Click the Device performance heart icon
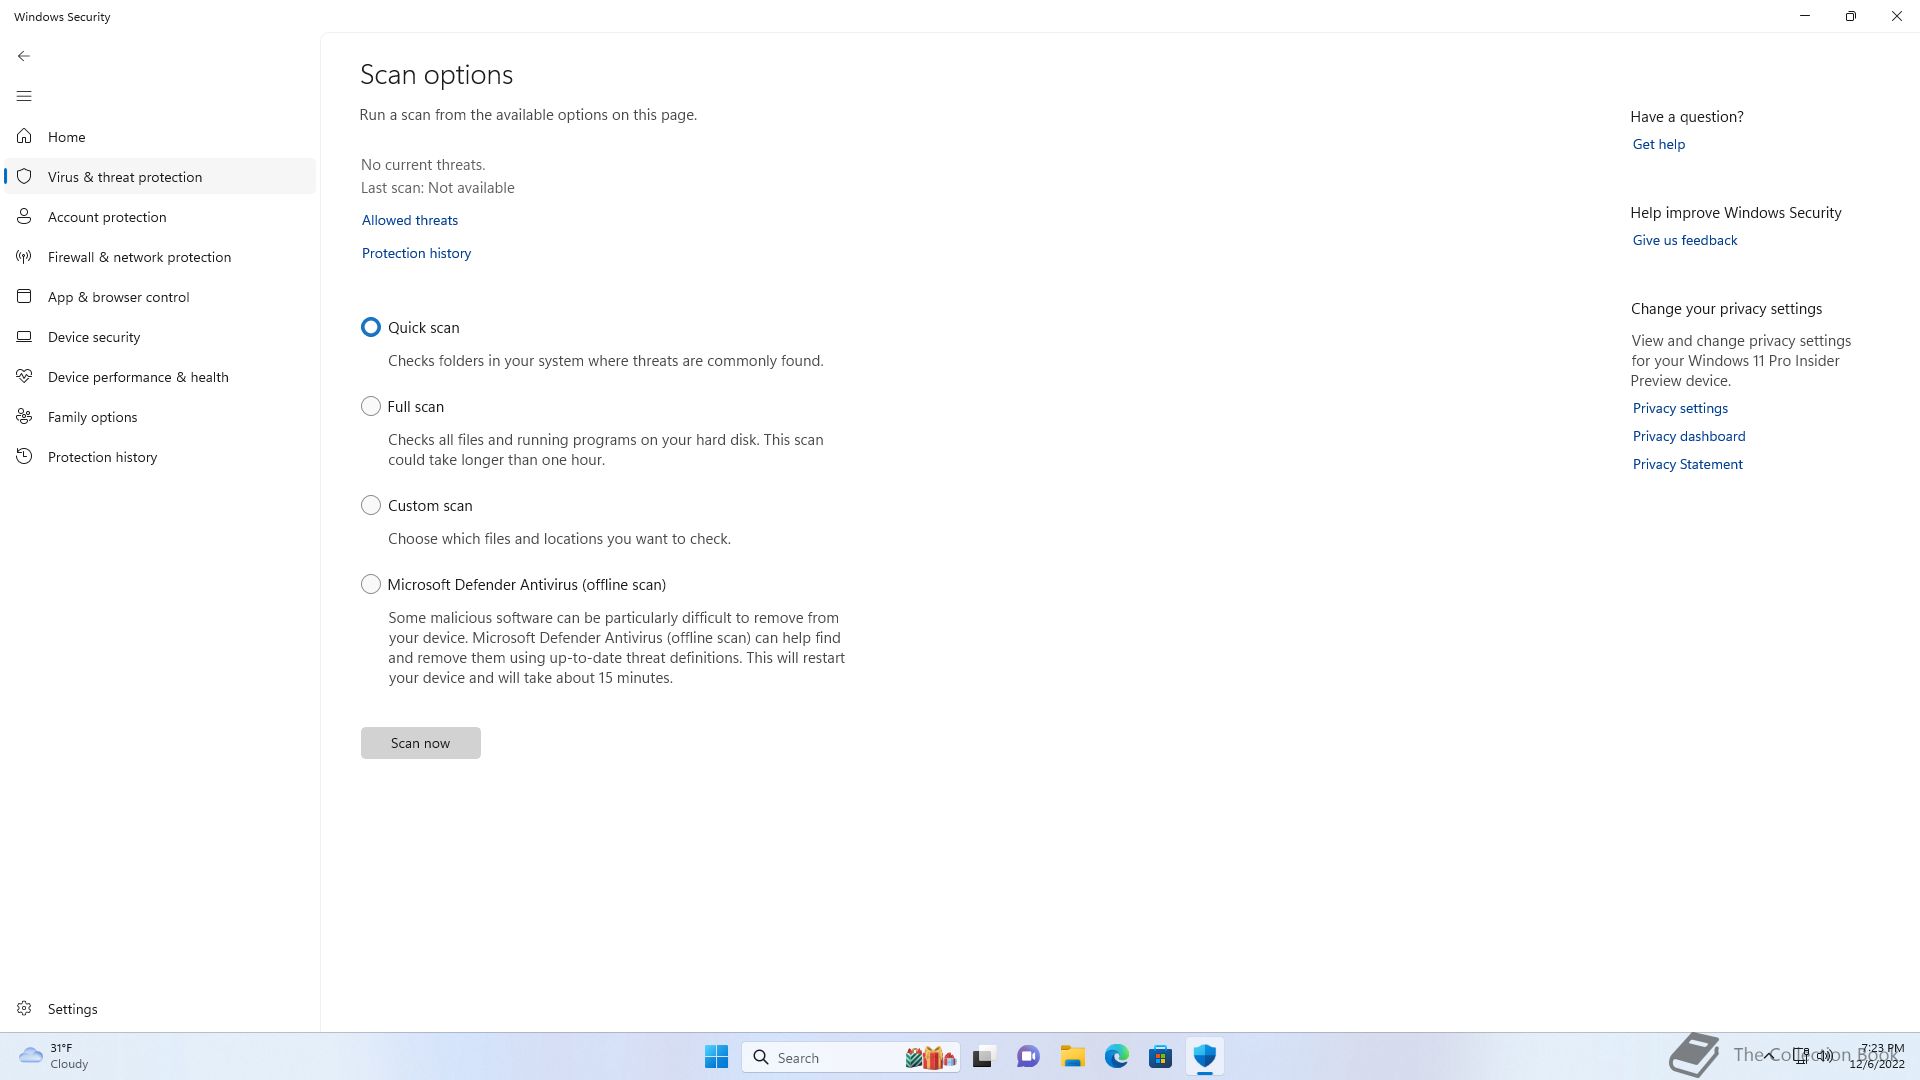The width and height of the screenshot is (1920, 1080). 24,376
